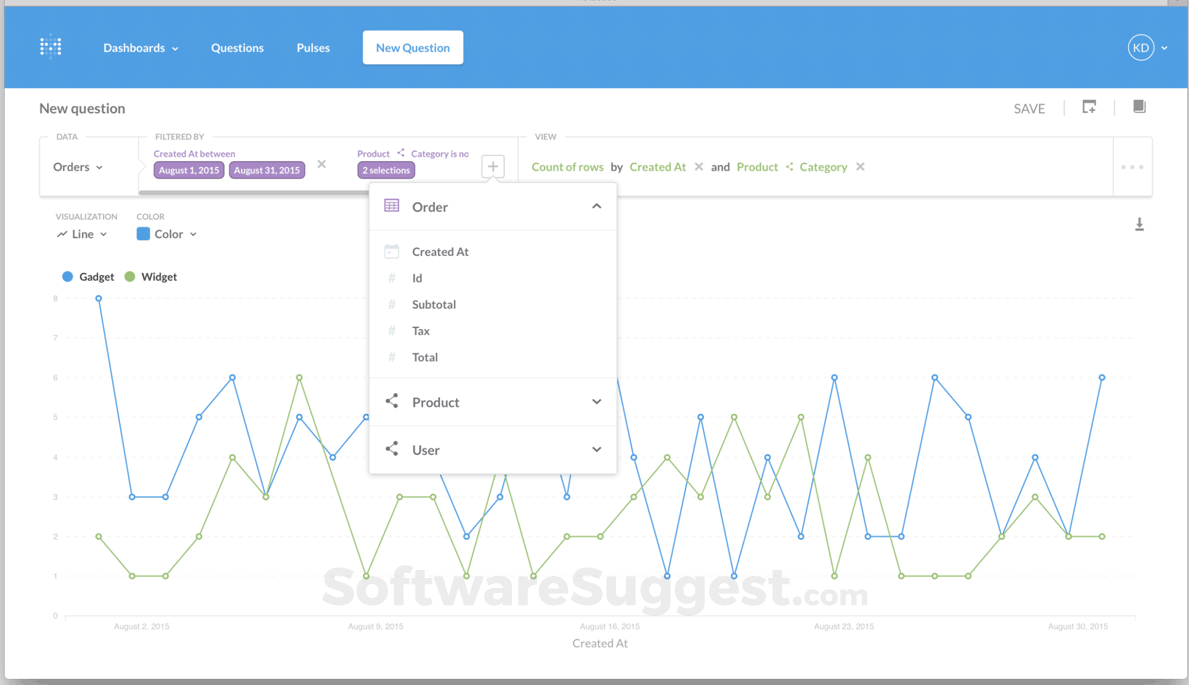Remove Created At grouping in View
The width and height of the screenshot is (1189, 685).
click(698, 167)
